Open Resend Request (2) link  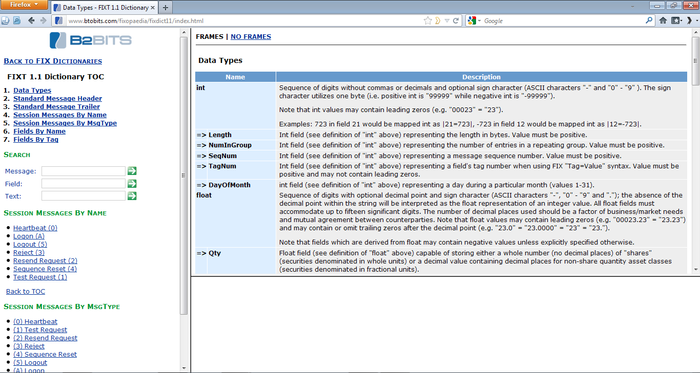click(x=45, y=261)
